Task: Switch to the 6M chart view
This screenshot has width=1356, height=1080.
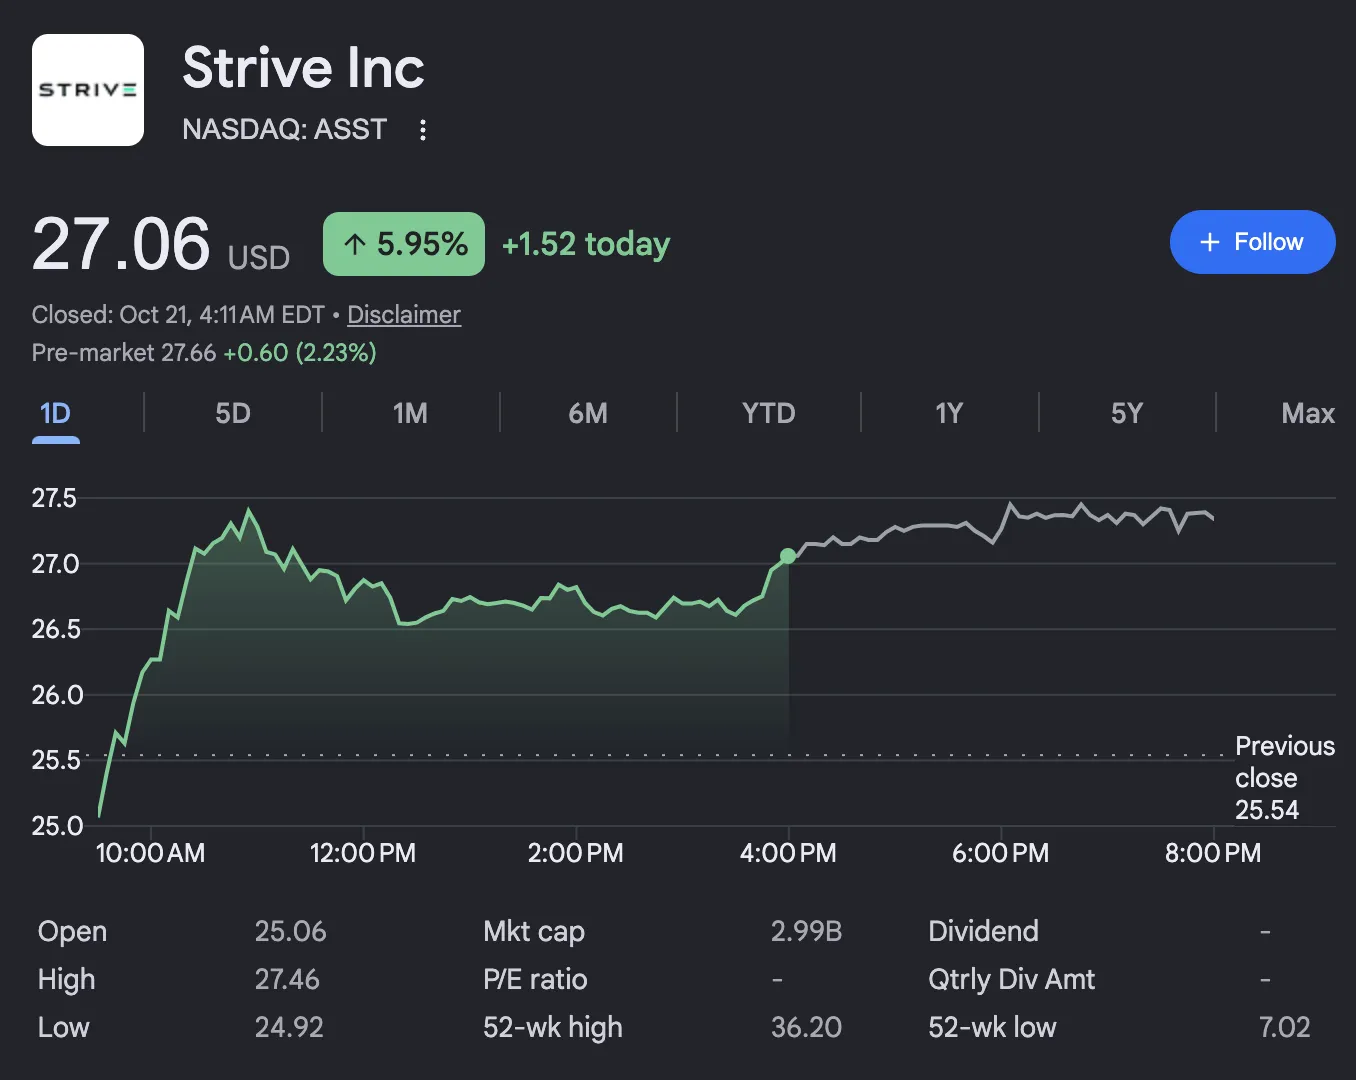Action: tap(588, 414)
